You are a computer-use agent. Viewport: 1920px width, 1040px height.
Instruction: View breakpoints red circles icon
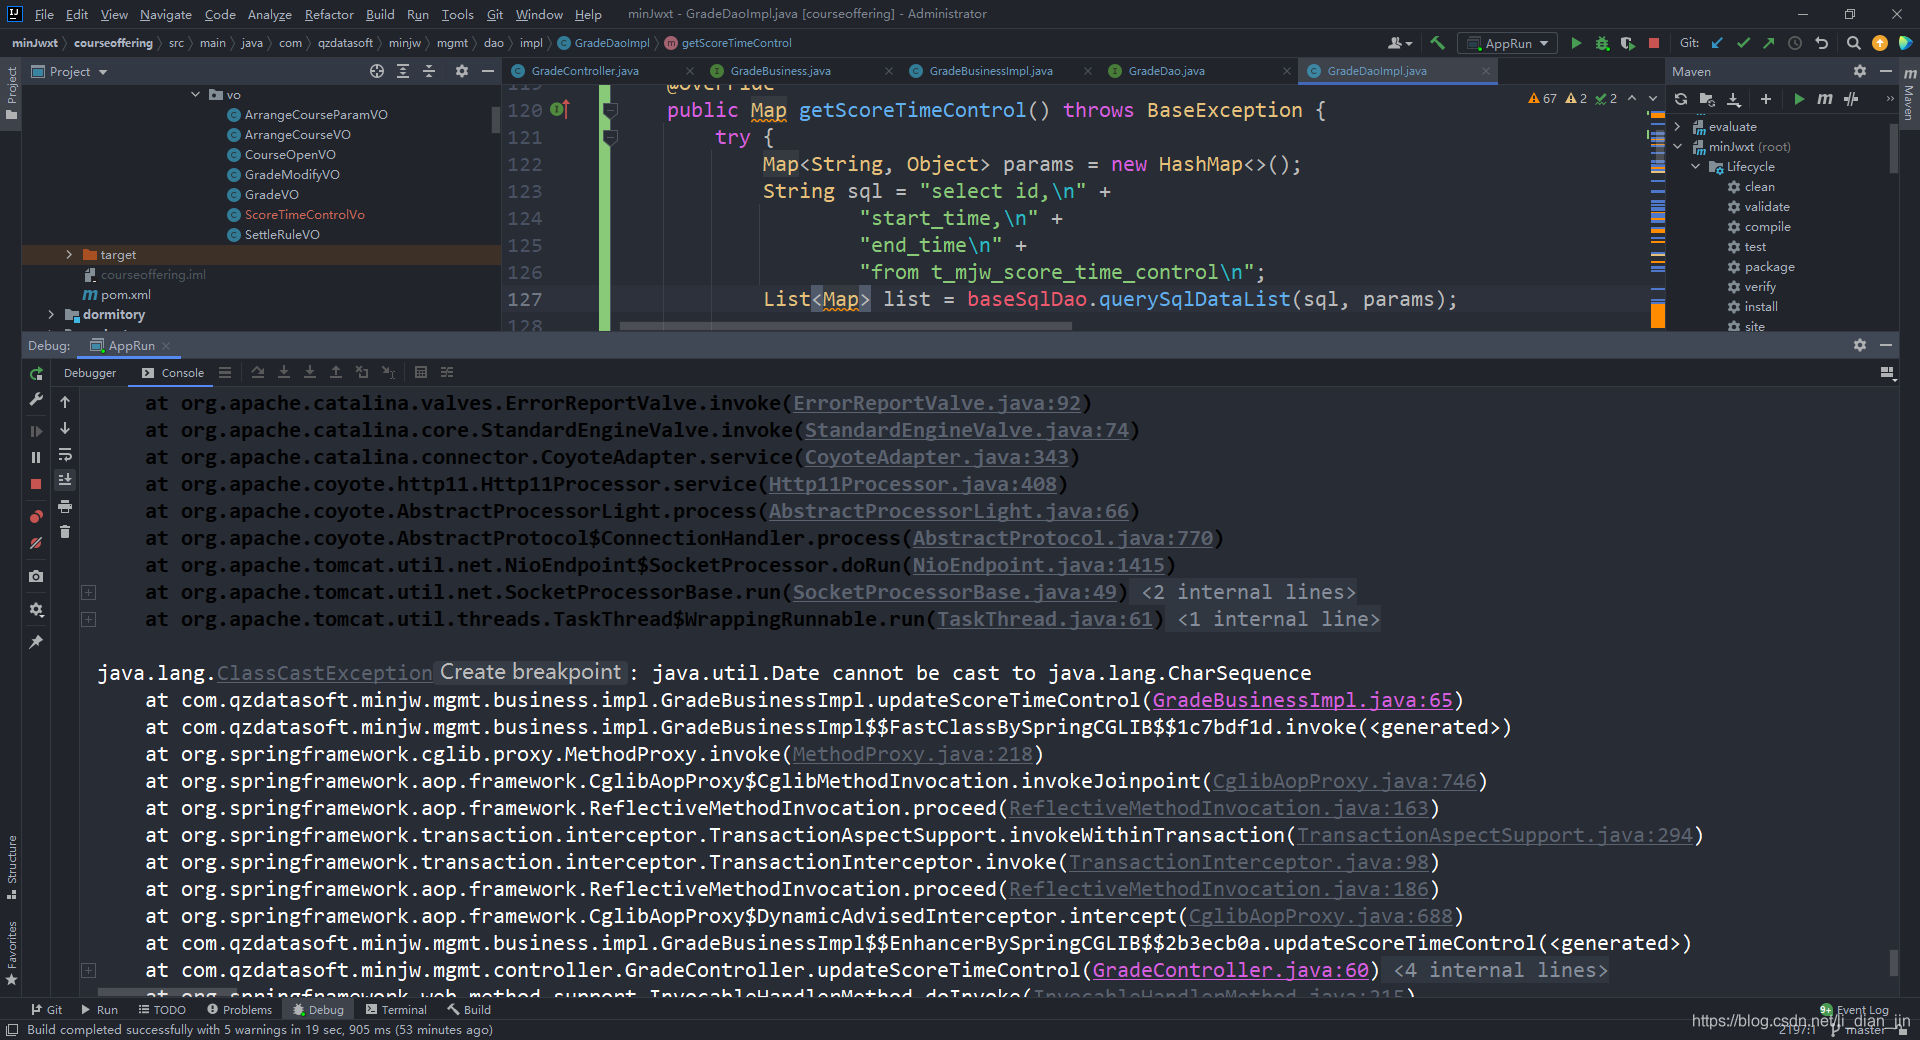(x=36, y=516)
